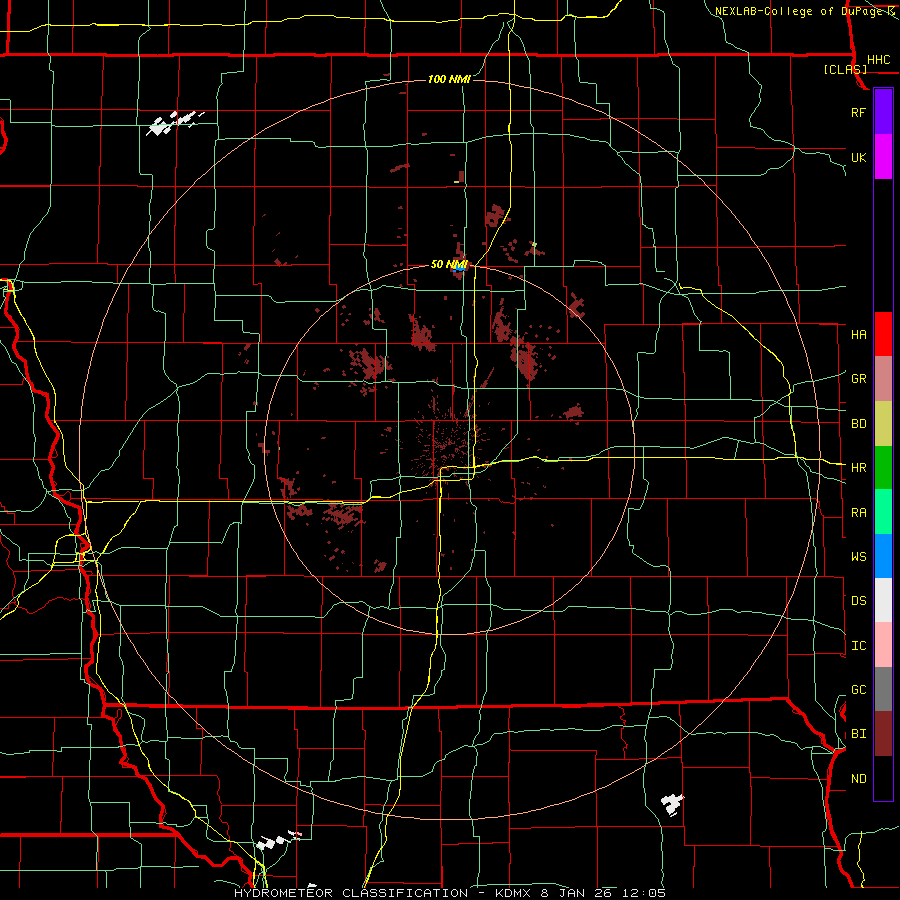The width and height of the screenshot is (900, 900).
Task: Click the HYDROMETEOR CLASSIFICATION caption text
Action: tap(350, 893)
